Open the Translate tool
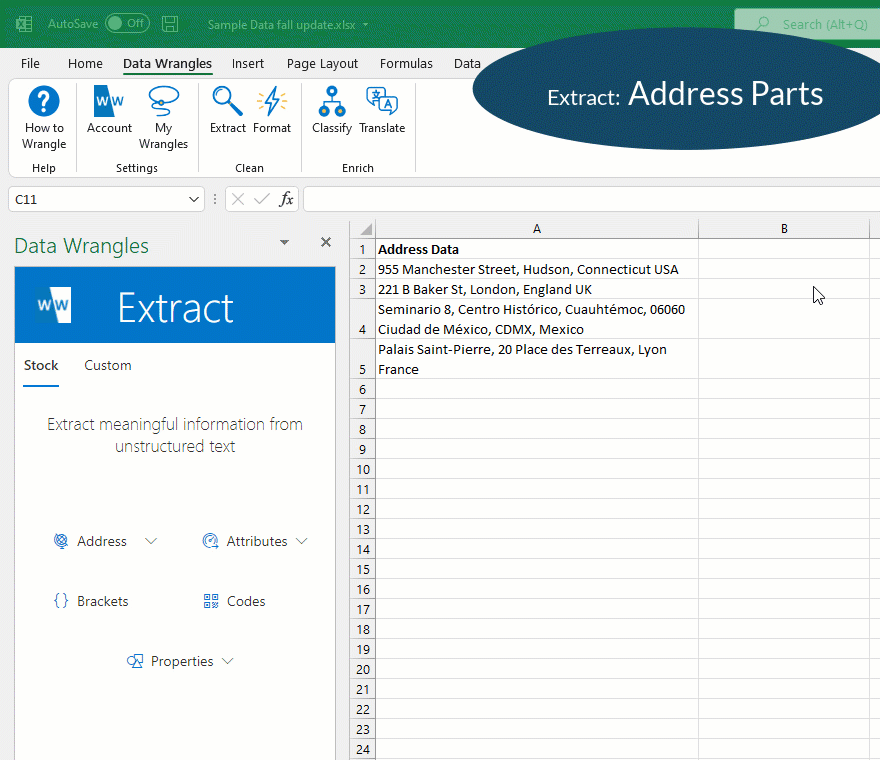Image resolution: width=880 pixels, height=760 pixels. pyautogui.click(x=382, y=110)
